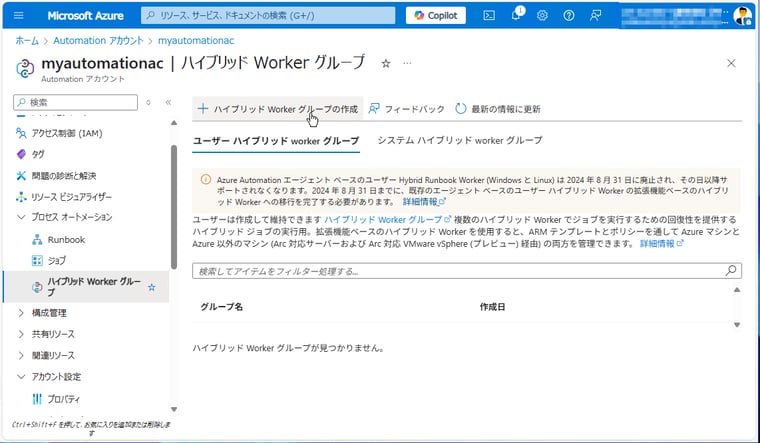Open 詳細情報 link after the description text
This screenshot has width=760, height=443.
pyautogui.click(x=661, y=243)
